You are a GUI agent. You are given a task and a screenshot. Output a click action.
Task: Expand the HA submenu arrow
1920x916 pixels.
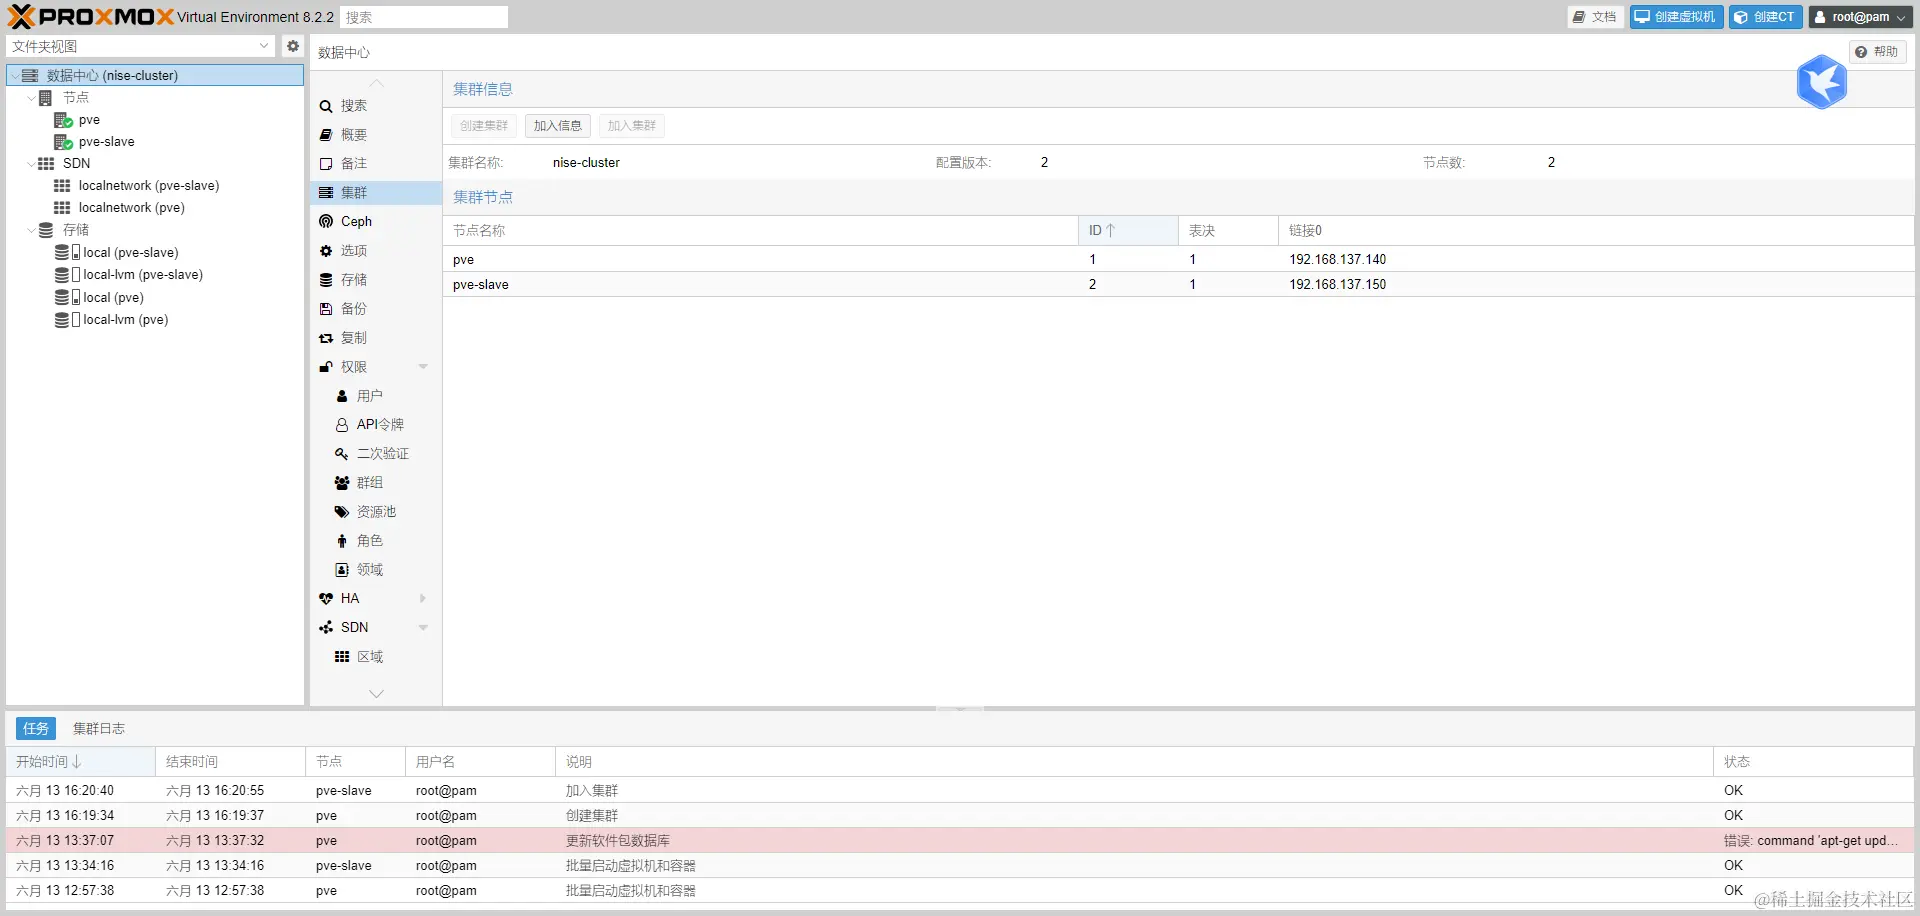pos(423,599)
